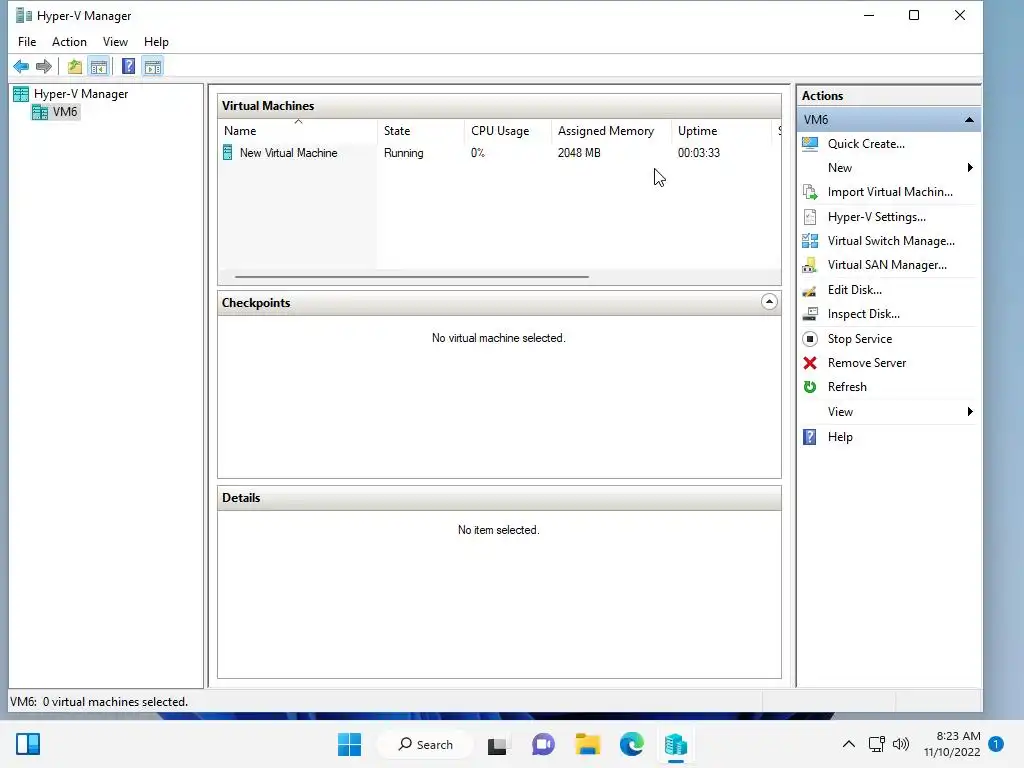
Task: Click Refresh action
Action: 847,387
